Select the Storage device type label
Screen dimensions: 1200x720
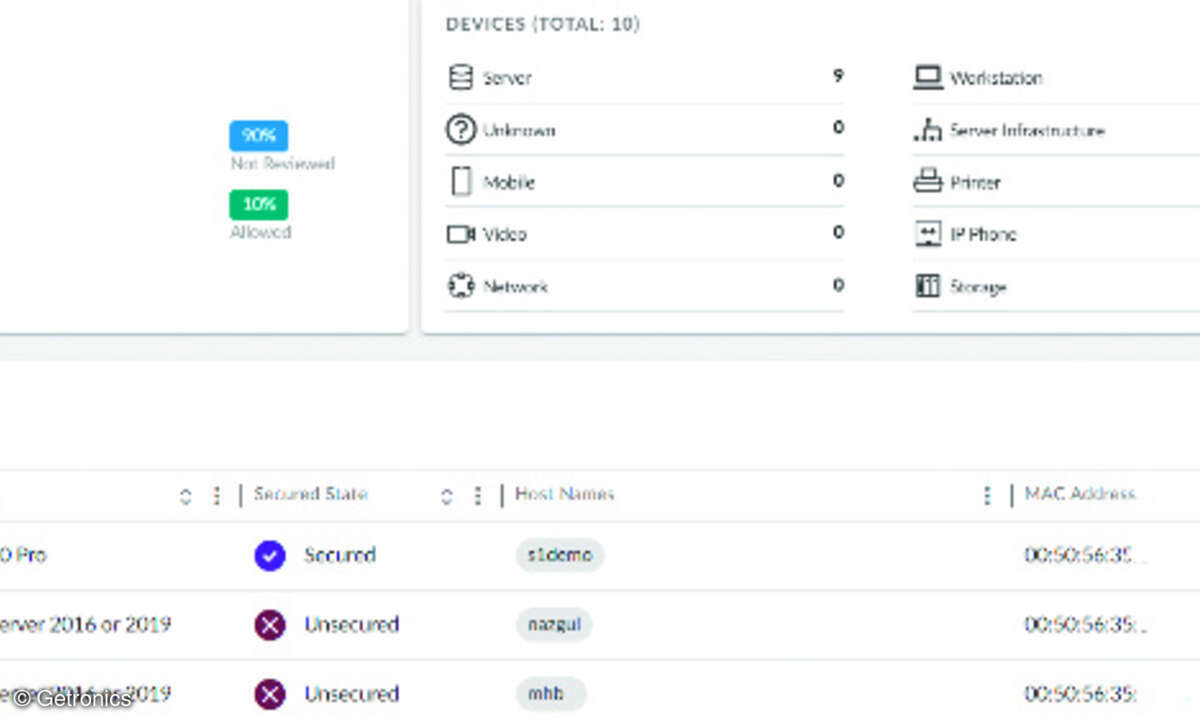978,287
